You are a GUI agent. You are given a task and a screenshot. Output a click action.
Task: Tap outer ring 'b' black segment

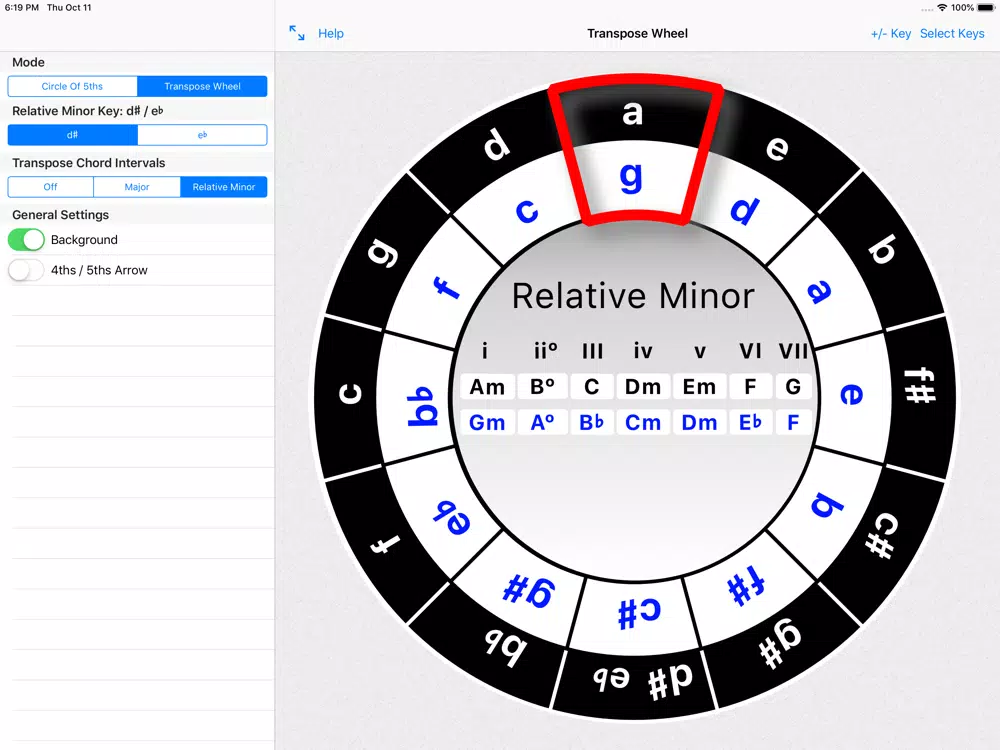coord(883,249)
